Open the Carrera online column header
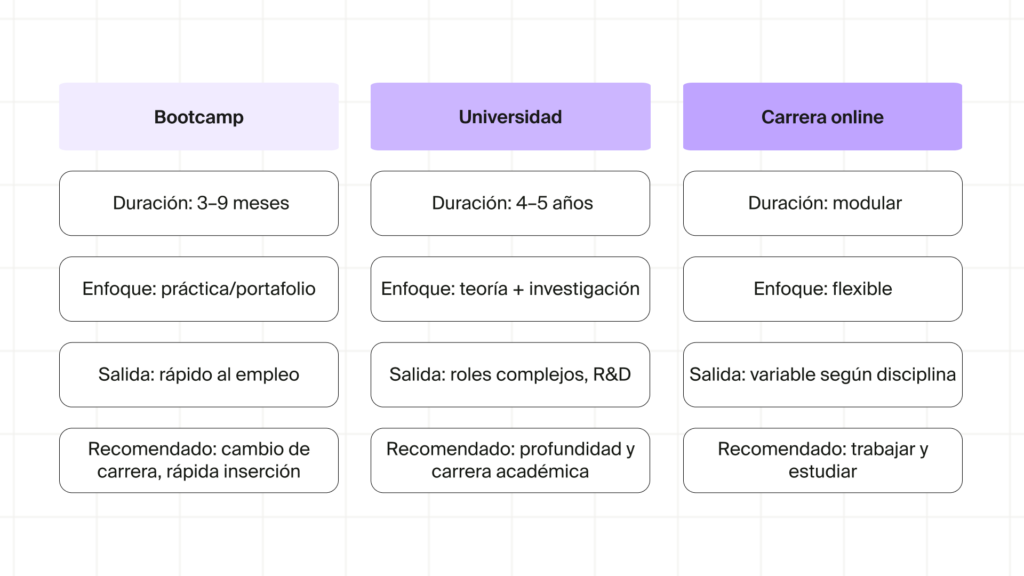Image resolution: width=1024 pixels, height=576 pixels. pos(822,117)
